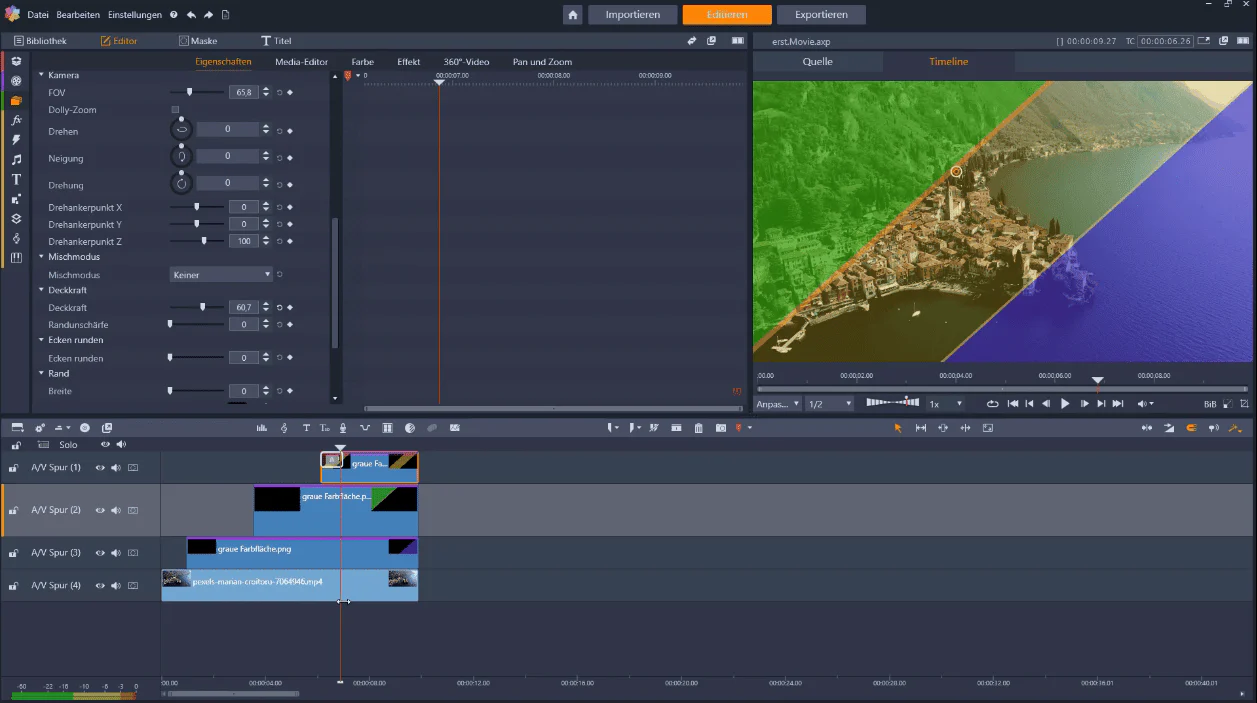
Task: Open the Einstellungen menu
Action: click(135, 15)
